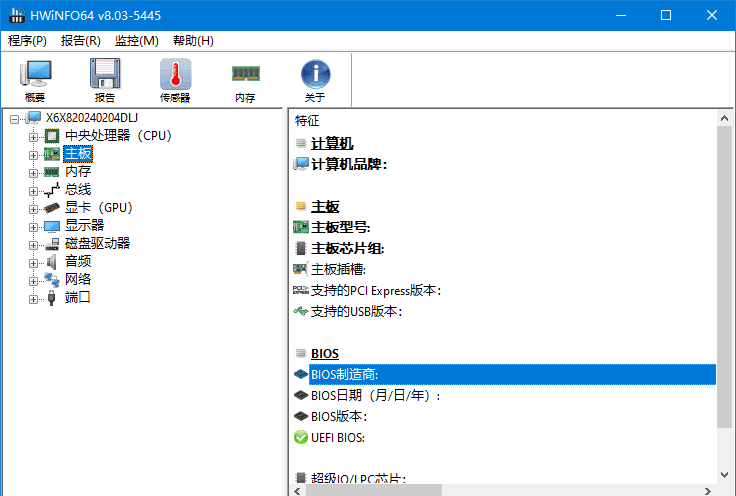Expand the 磁盘驱动器 tree node

coord(33,245)
